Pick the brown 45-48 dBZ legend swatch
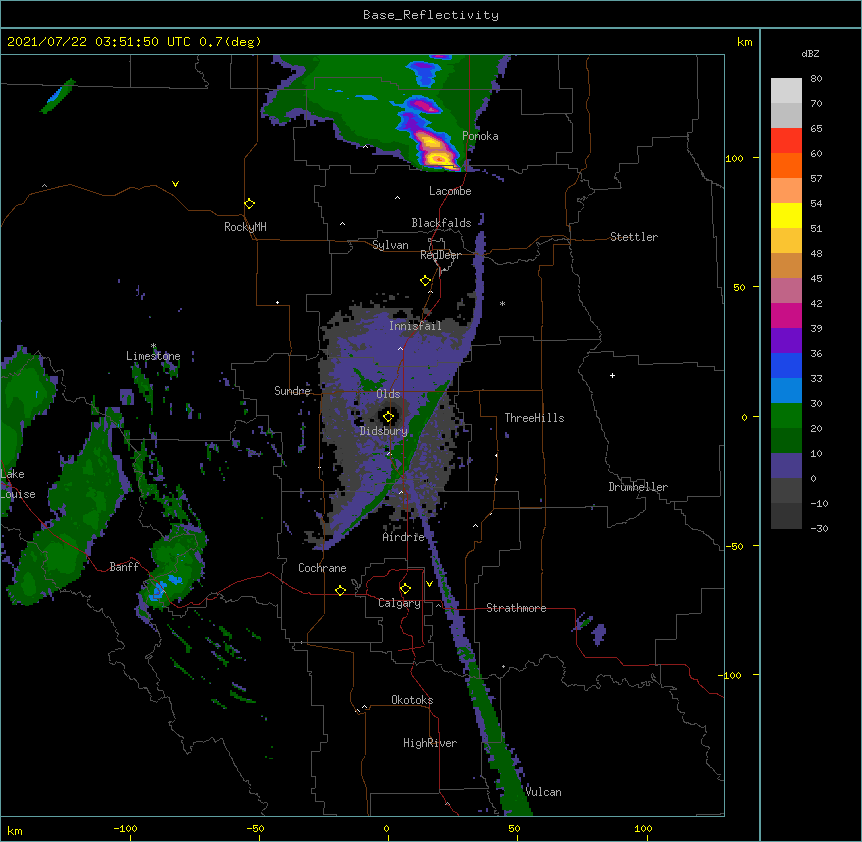Image resolution: width=862 pixels, height=842 pixels. pyautogui.click(x=786, y=265)
